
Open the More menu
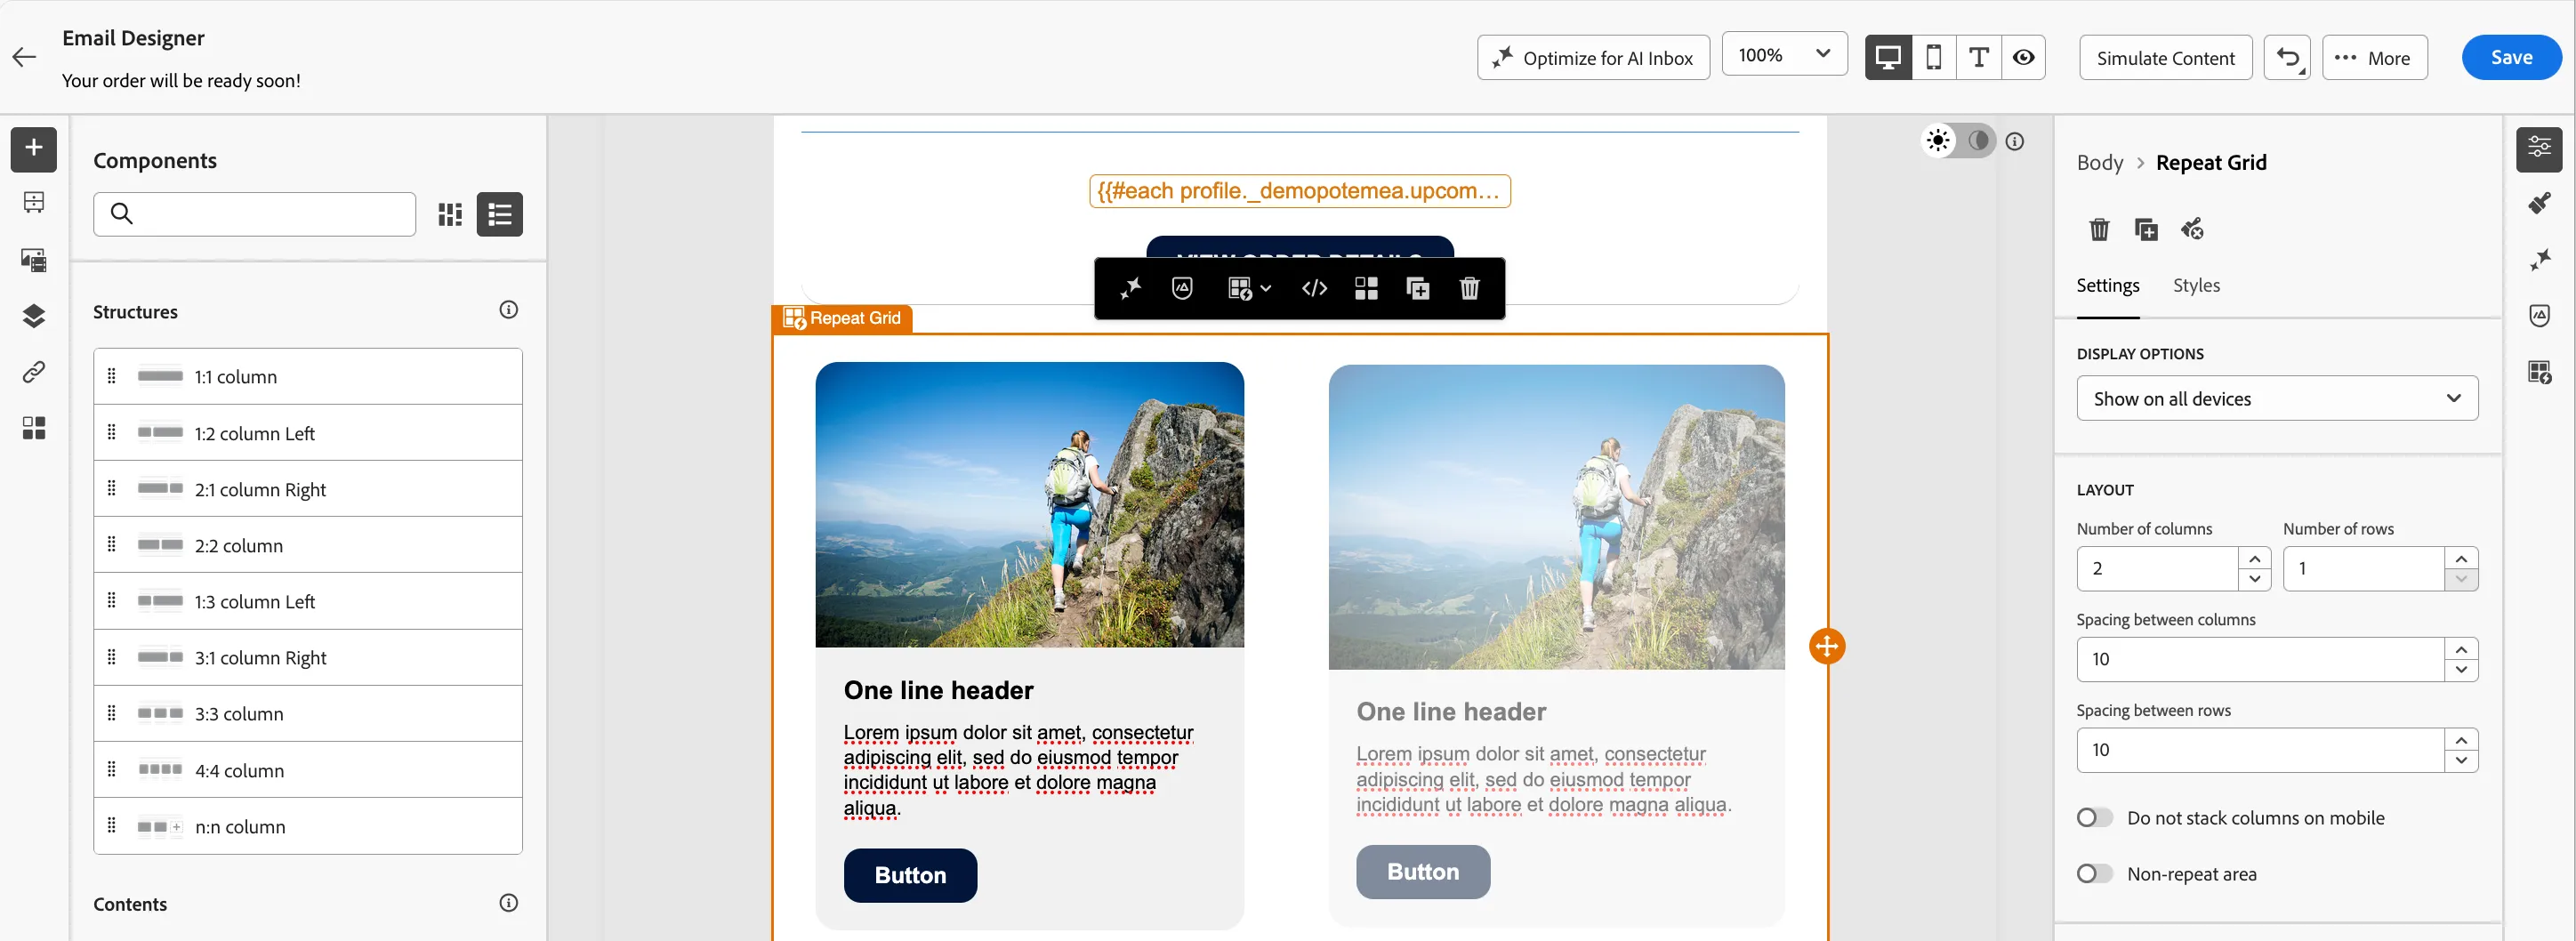click(x=2374, y=58)
